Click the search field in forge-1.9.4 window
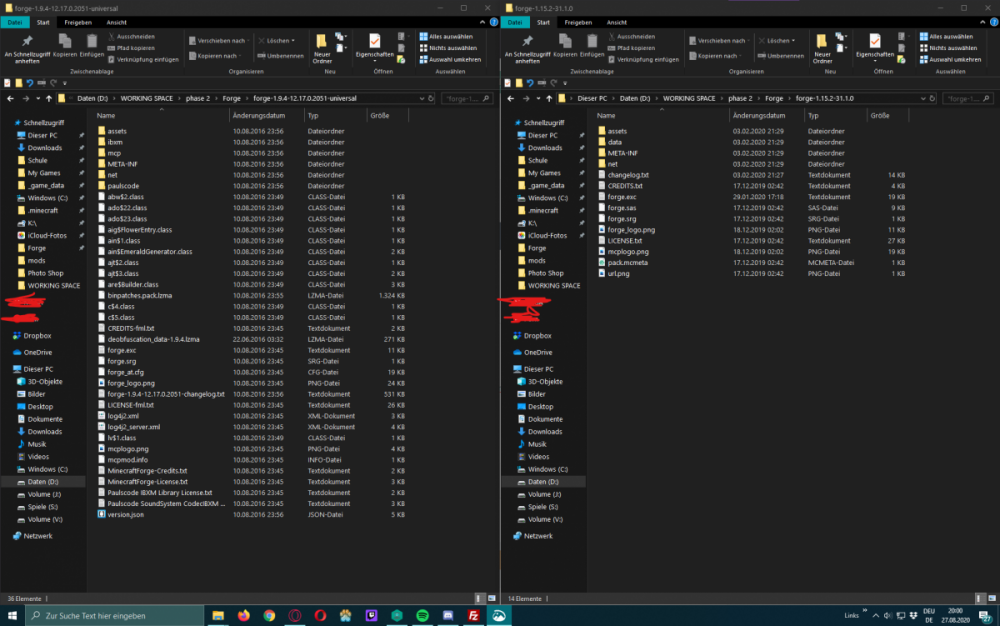The height and width of the screenshot is (626, 1000). (467, 99)
